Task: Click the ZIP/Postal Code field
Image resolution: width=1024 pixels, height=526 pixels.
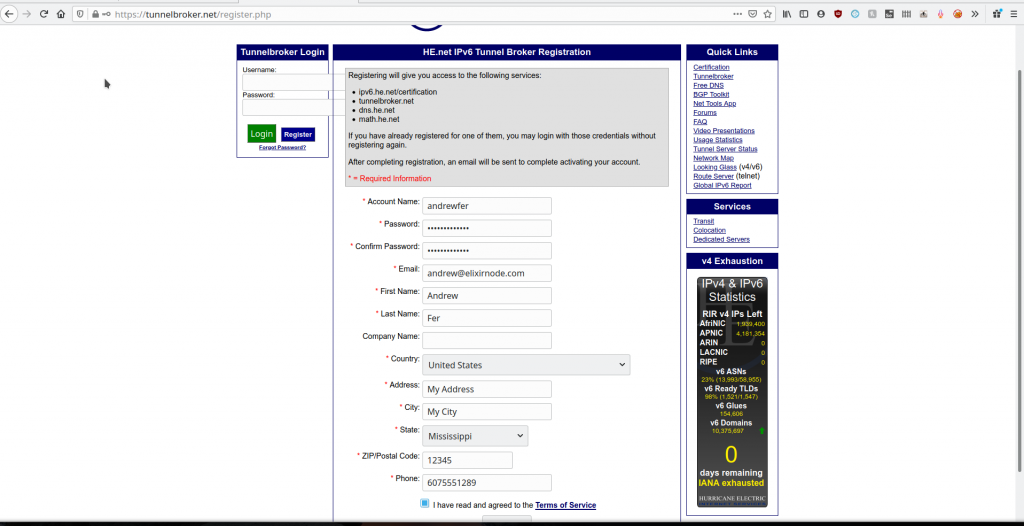Action: coord(467,460)
